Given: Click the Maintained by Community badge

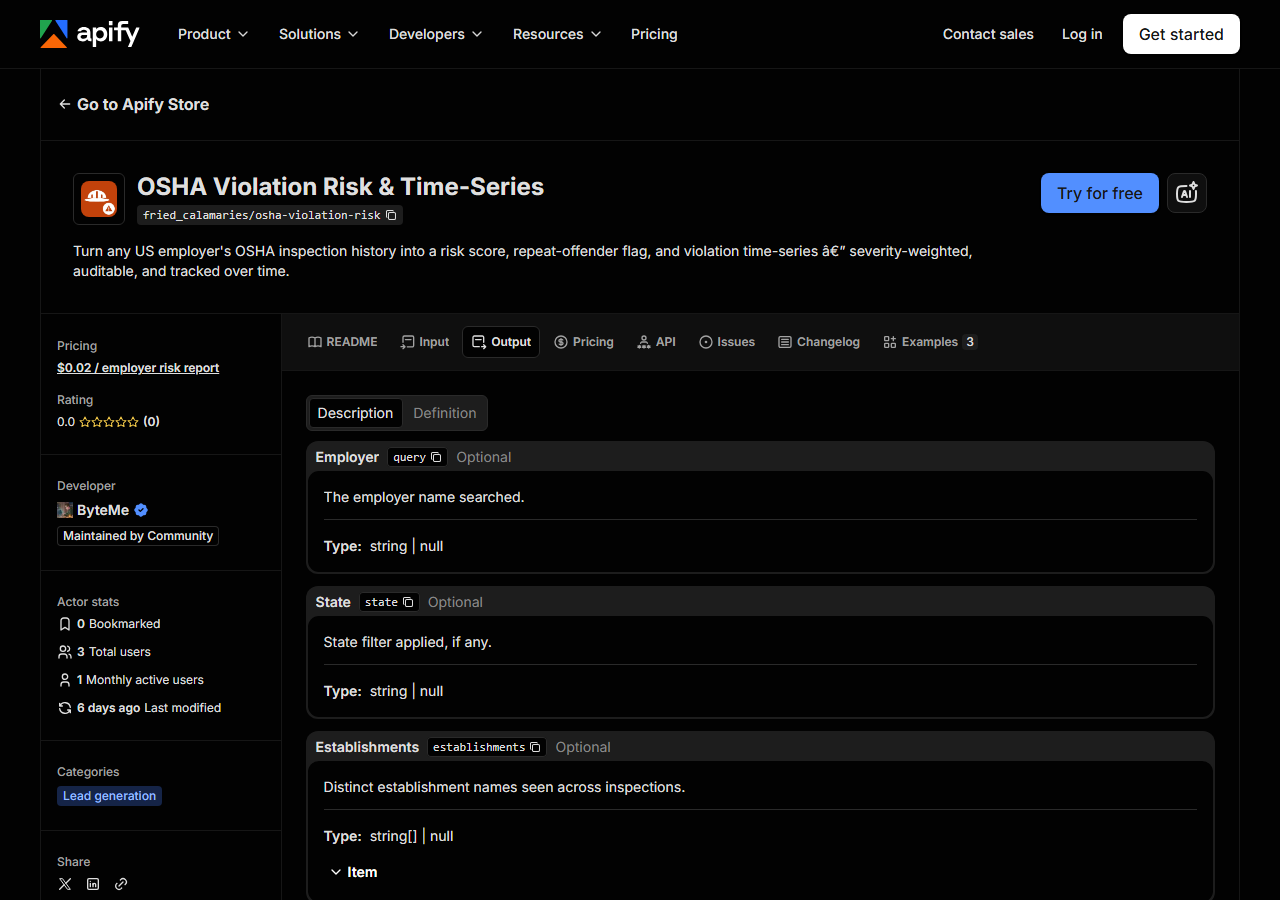Looking at the screenshot, I should click(138, 536).
